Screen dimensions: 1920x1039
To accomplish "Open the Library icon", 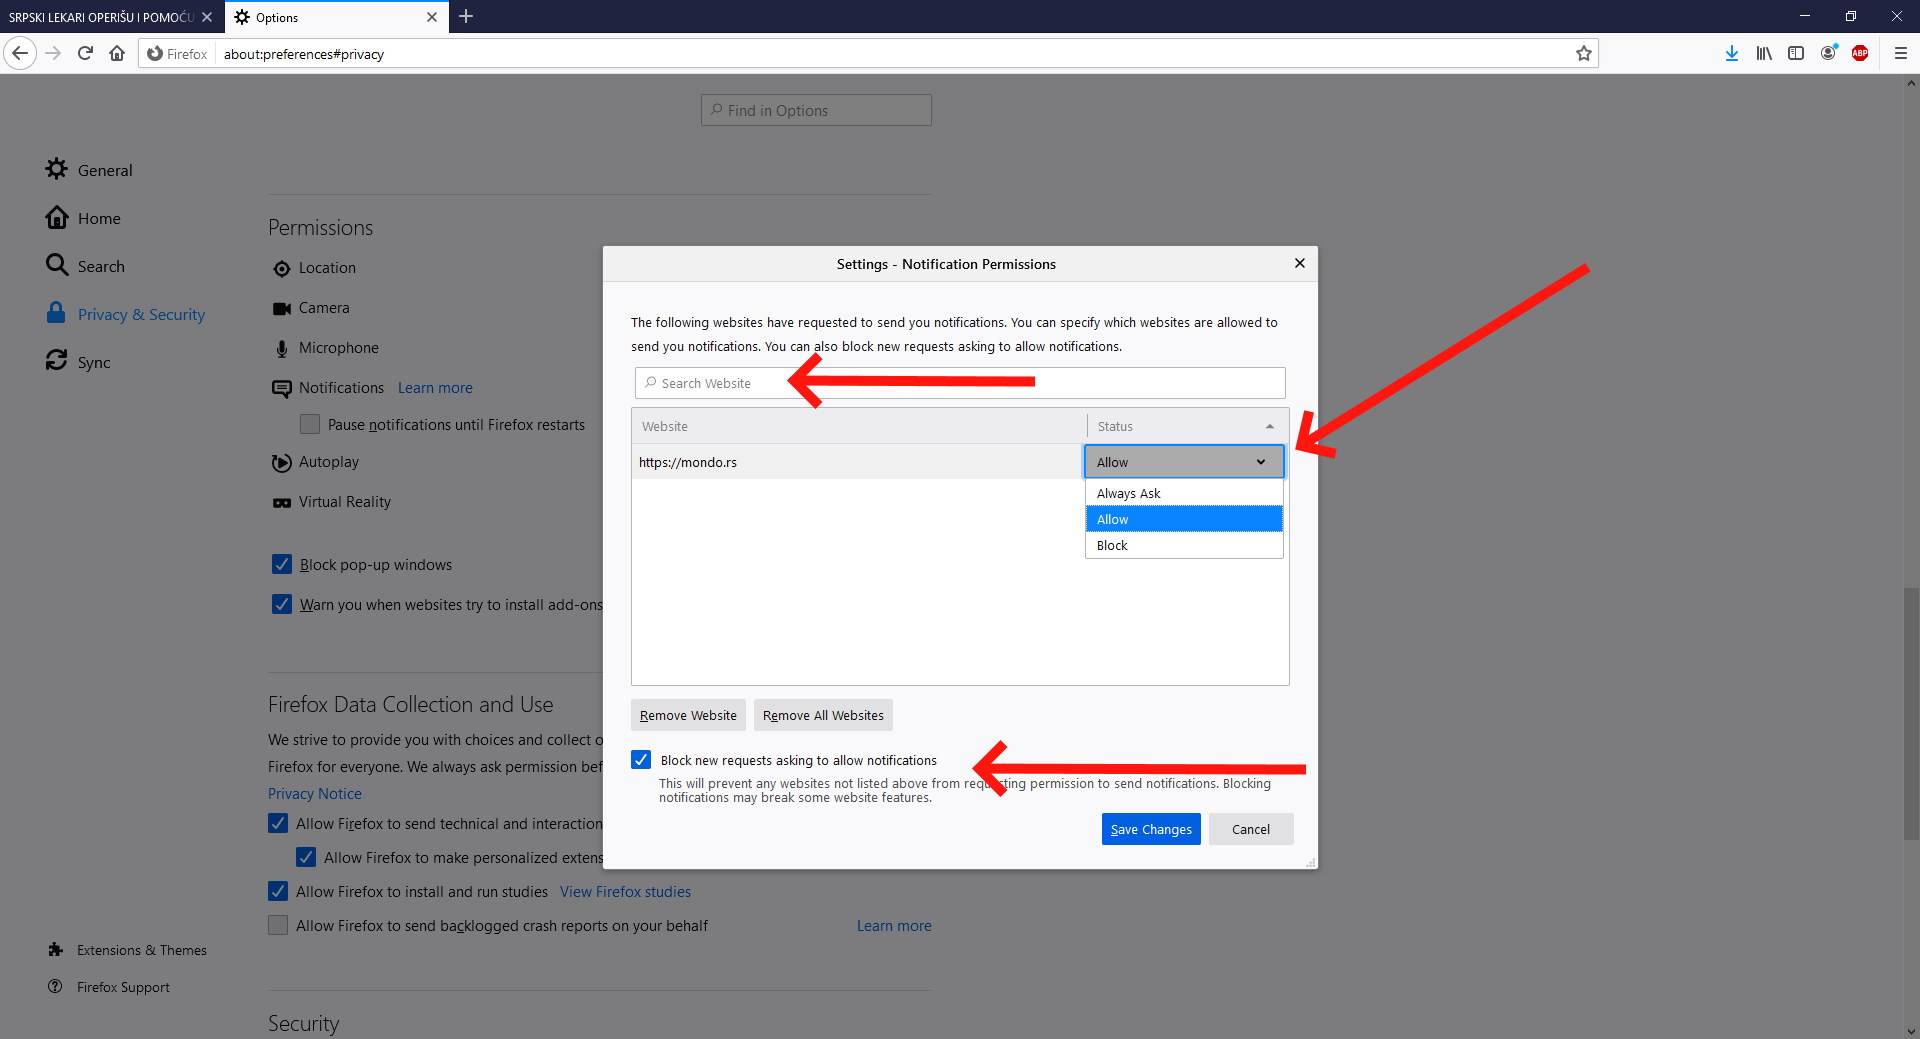I will pyautogui.click(x=1763, y=53).
